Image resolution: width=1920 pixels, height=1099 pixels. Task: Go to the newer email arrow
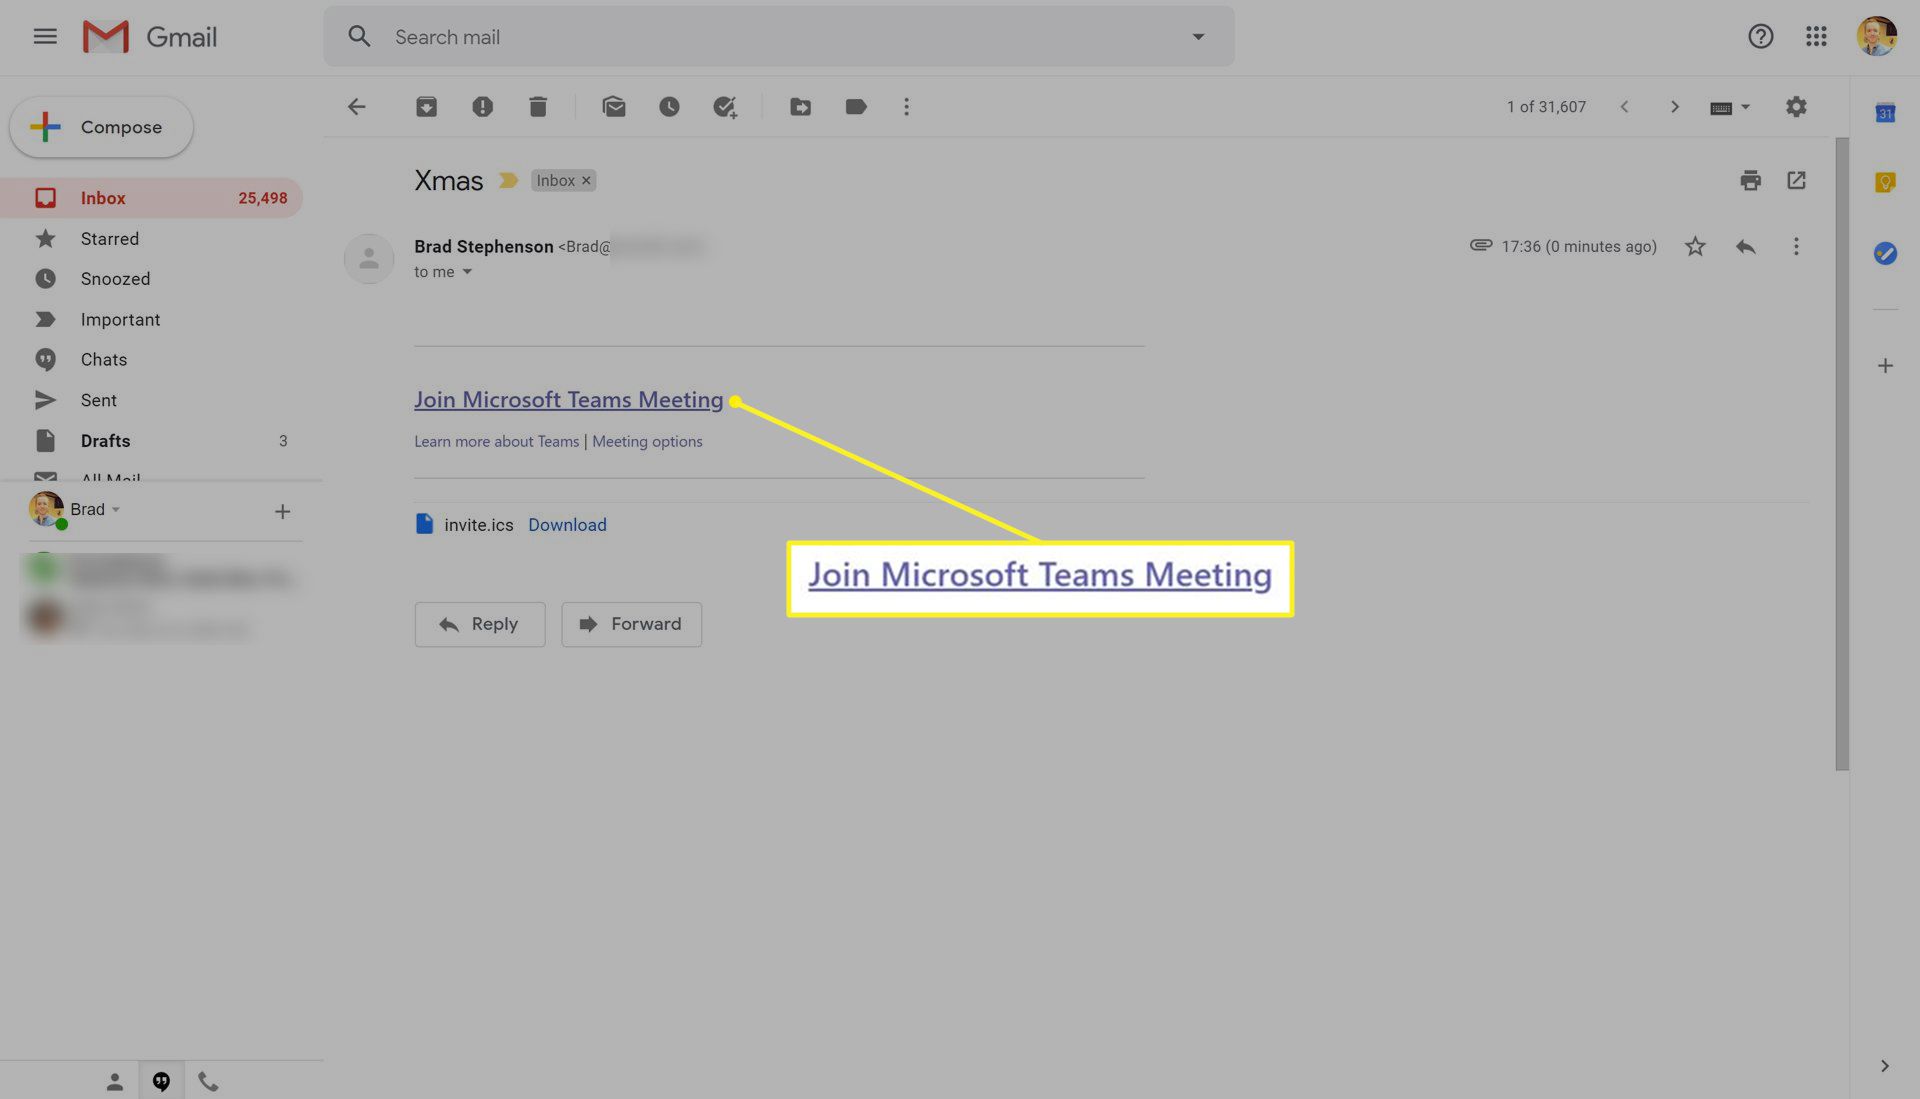(1624, 107)
